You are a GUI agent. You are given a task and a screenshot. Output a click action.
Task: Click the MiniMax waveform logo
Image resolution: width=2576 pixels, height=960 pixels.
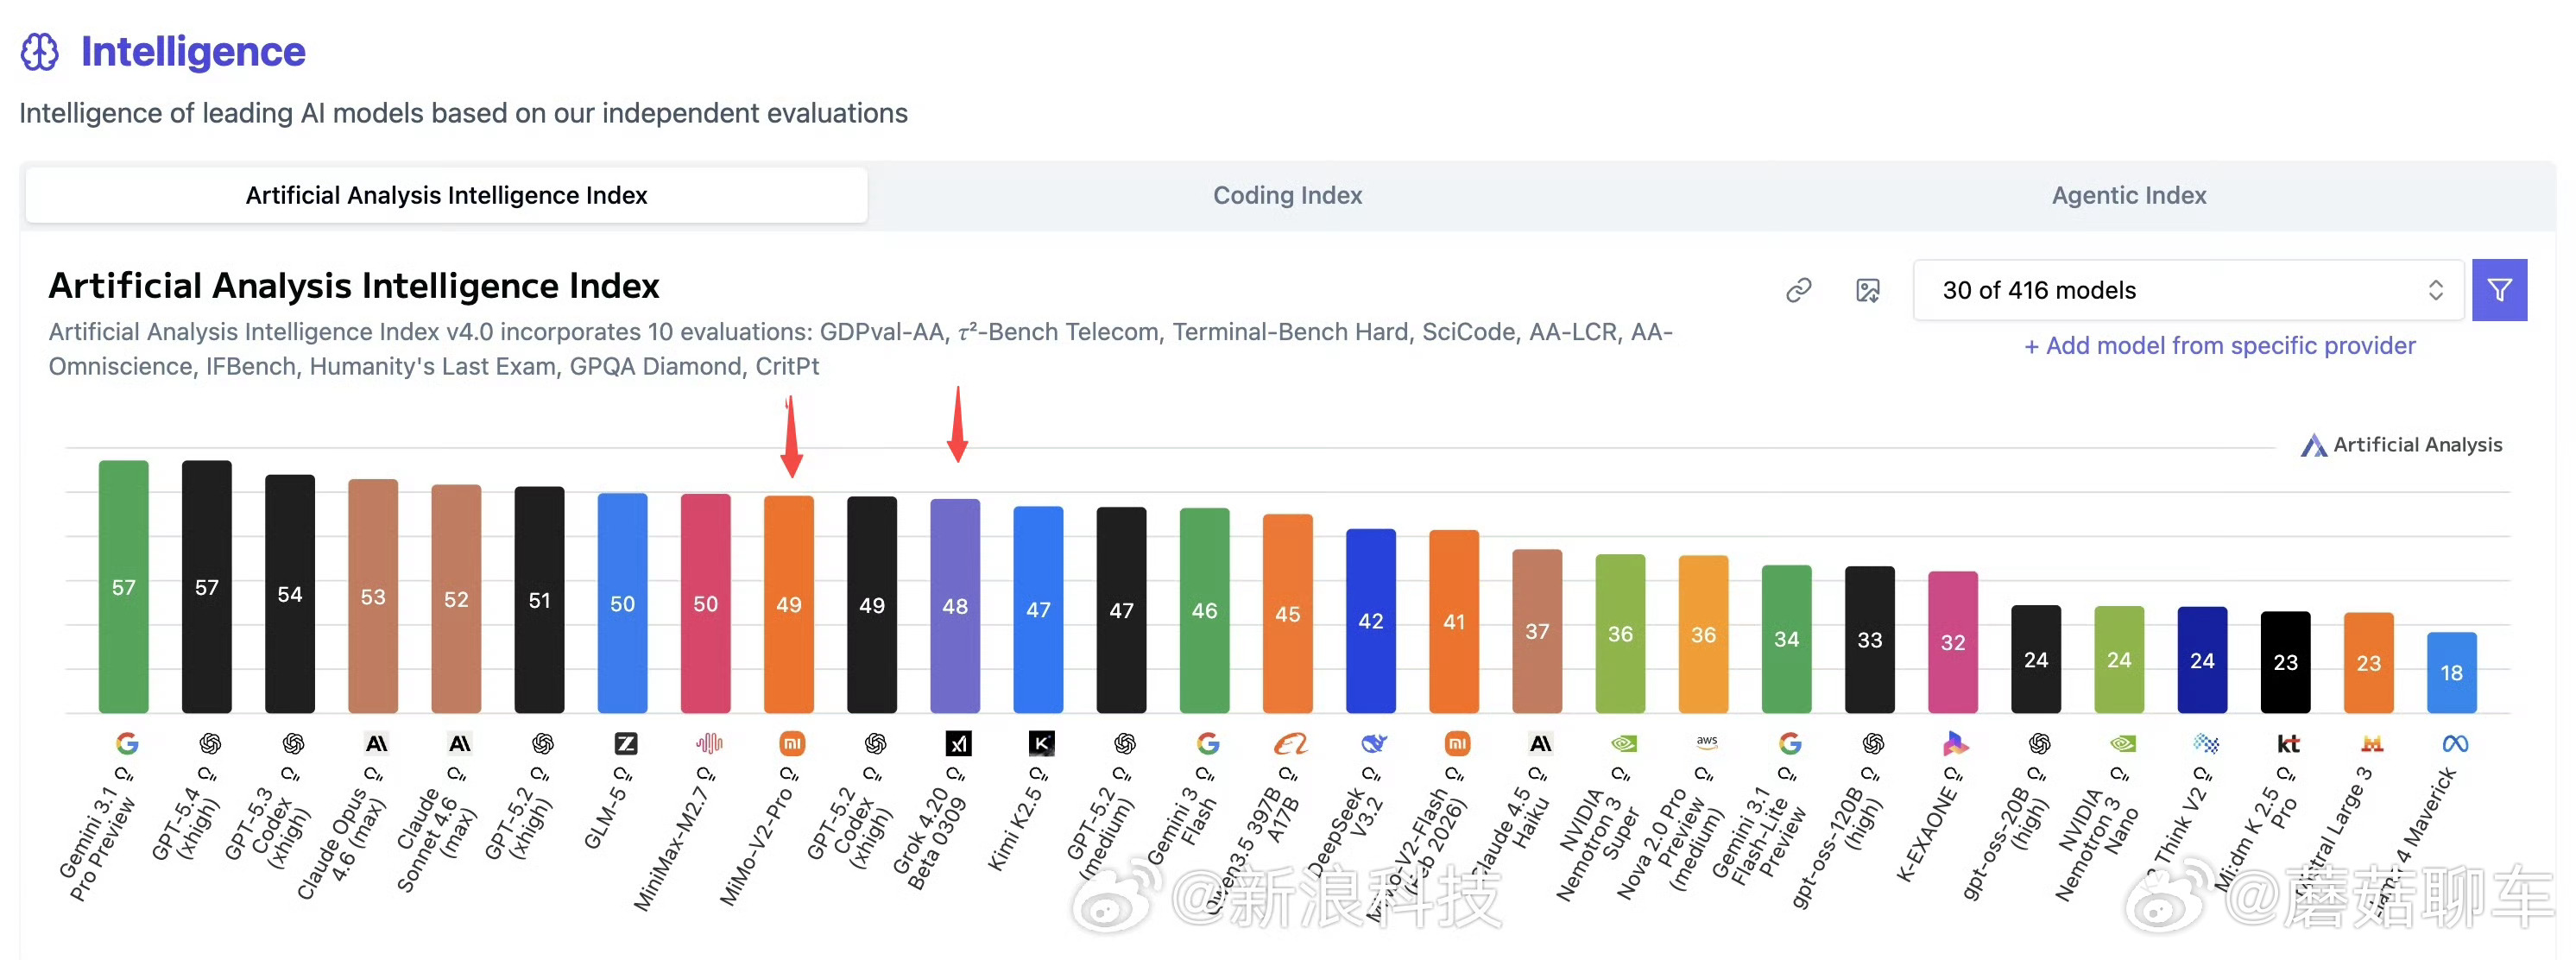point(708,743)
